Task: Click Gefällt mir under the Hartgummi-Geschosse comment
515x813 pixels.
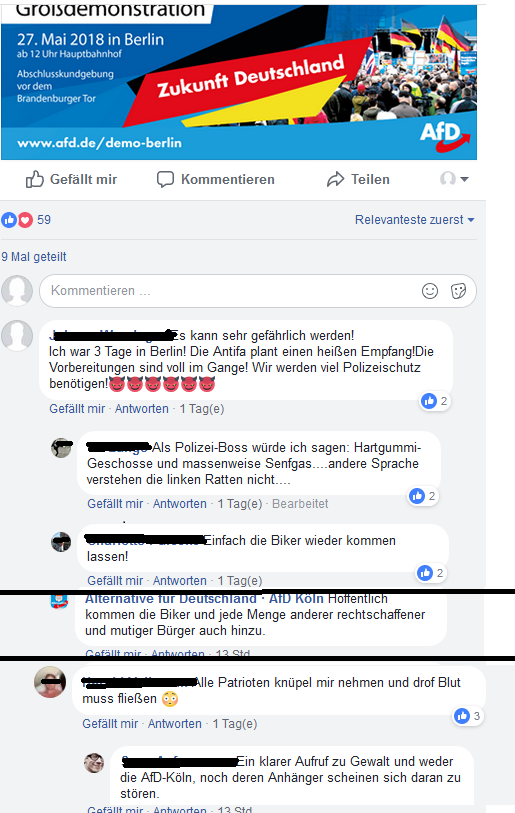Action: pos(115,503)
